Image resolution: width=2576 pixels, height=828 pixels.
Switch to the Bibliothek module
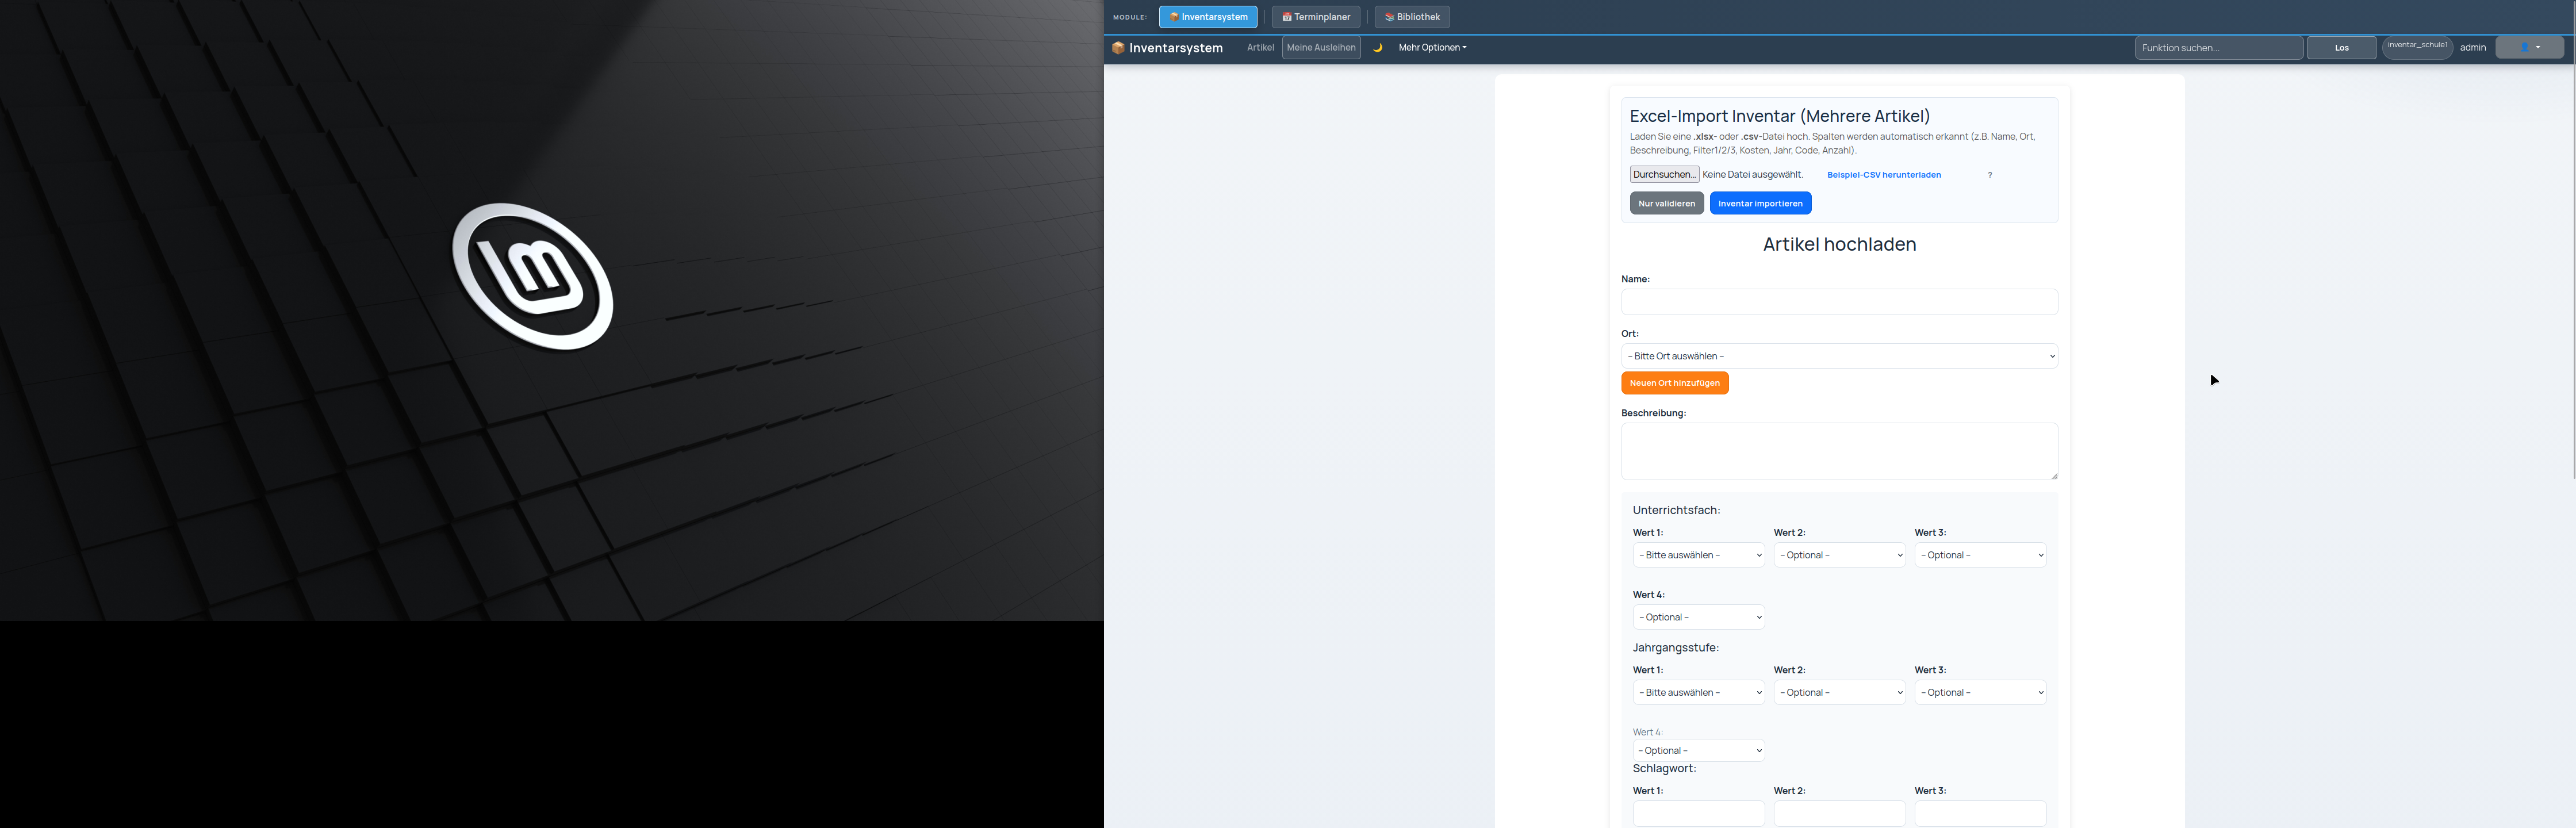(x=1412, y=17)
